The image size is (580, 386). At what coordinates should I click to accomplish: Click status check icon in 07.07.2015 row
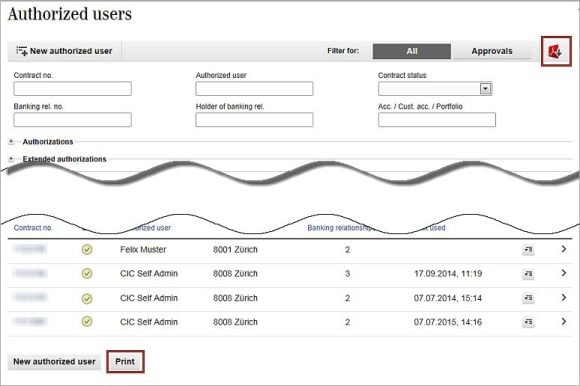(87, 322)
